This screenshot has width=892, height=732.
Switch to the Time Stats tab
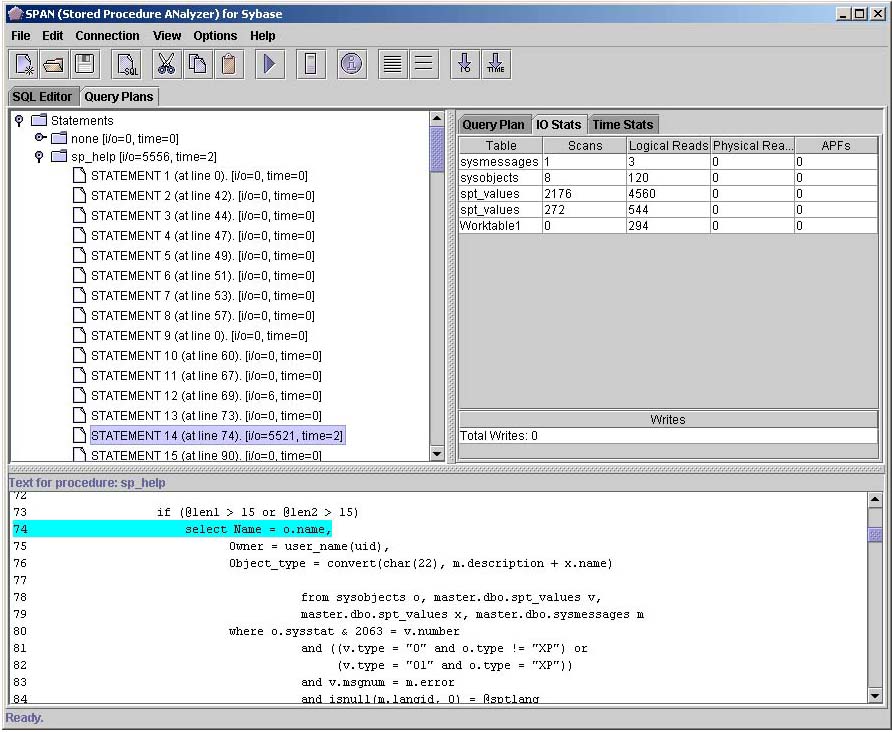623,125
